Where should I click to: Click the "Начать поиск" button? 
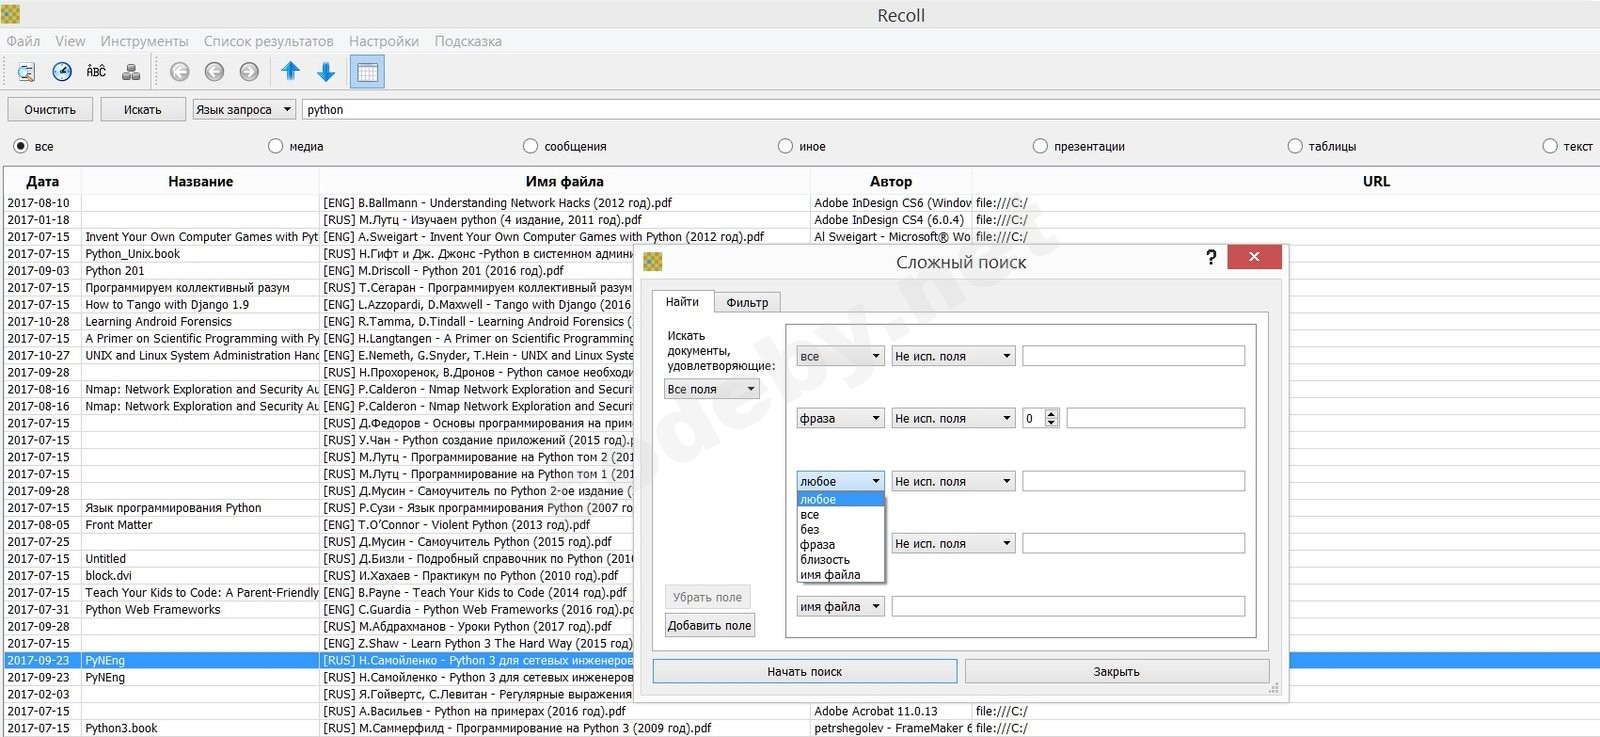coord(804,672)
